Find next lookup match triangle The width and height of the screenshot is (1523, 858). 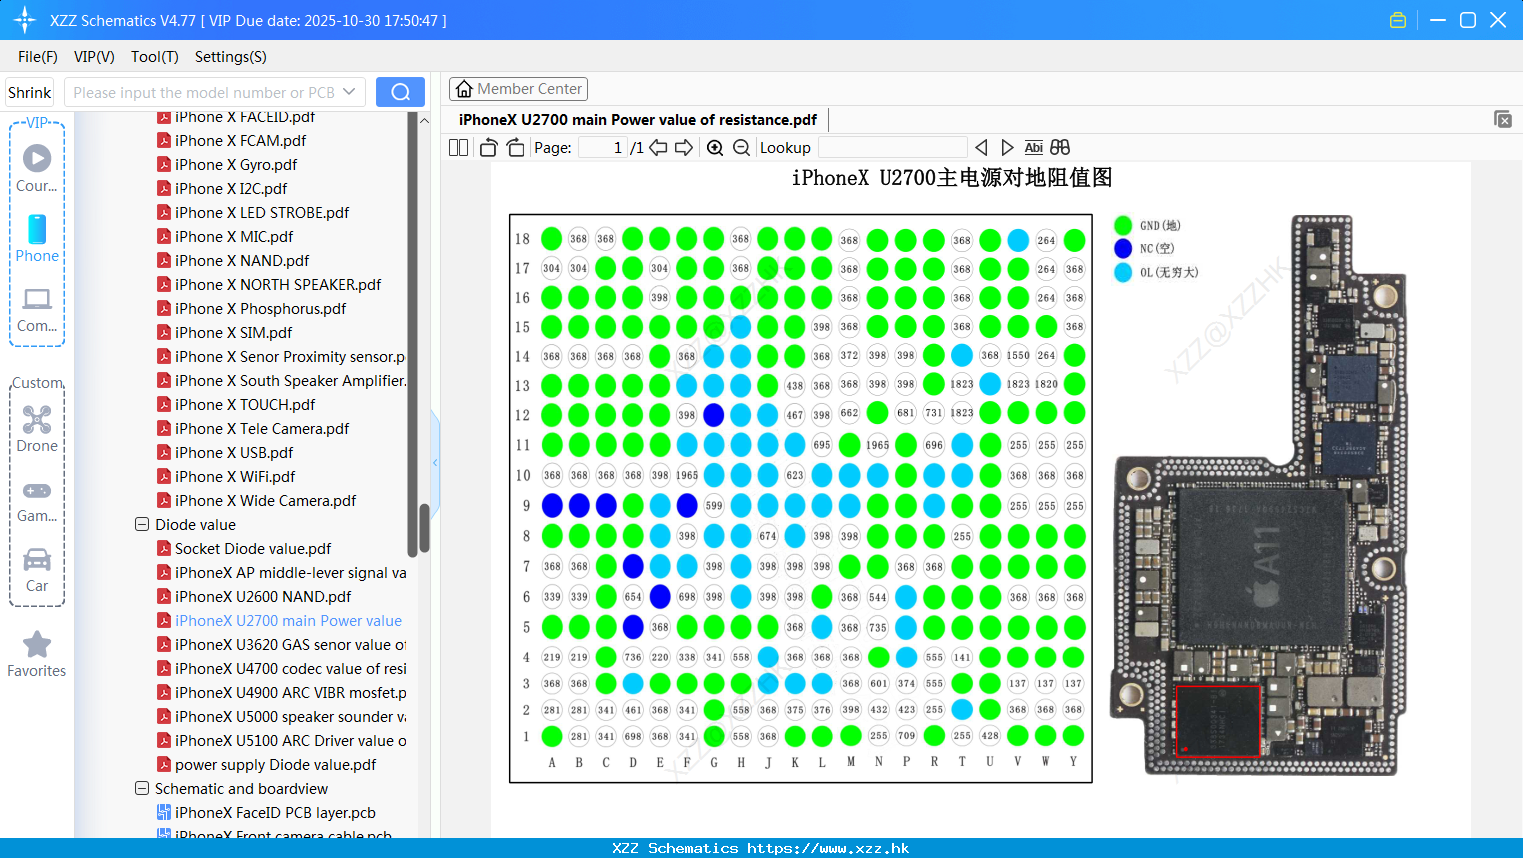(x=1007, y=148)
